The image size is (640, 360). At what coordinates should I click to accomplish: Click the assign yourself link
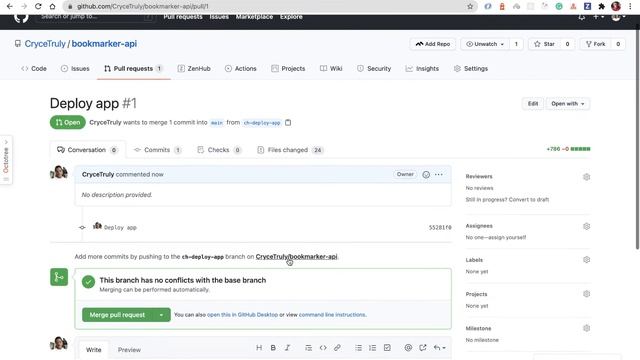tap(509, 237)
